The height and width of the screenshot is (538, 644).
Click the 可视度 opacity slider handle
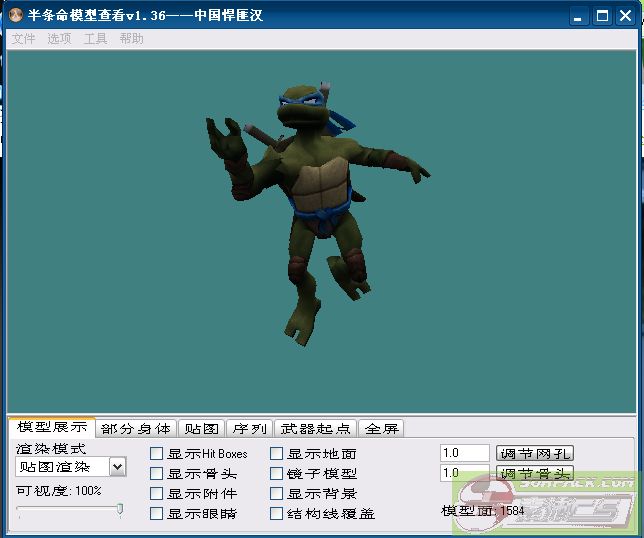tap(120, 510)
